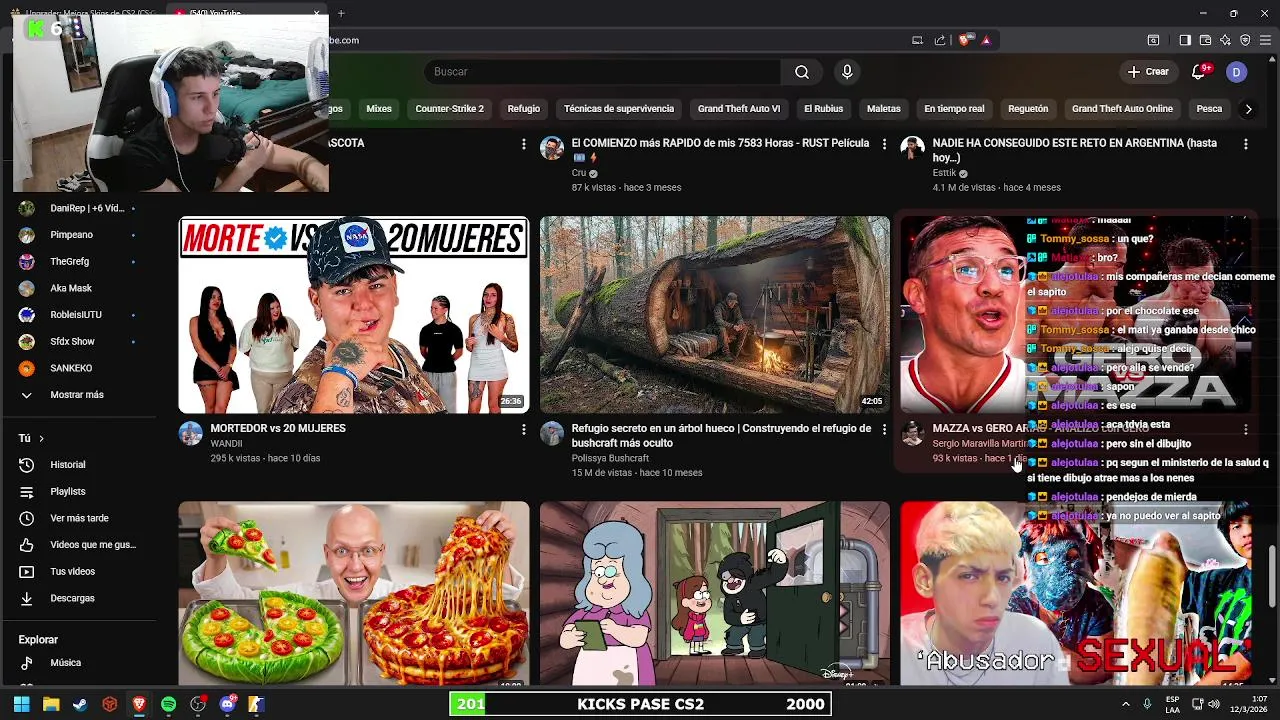Open more options for El COMIENZO más RAPIDO video
1280x720 pixels.
click(884, 144)
